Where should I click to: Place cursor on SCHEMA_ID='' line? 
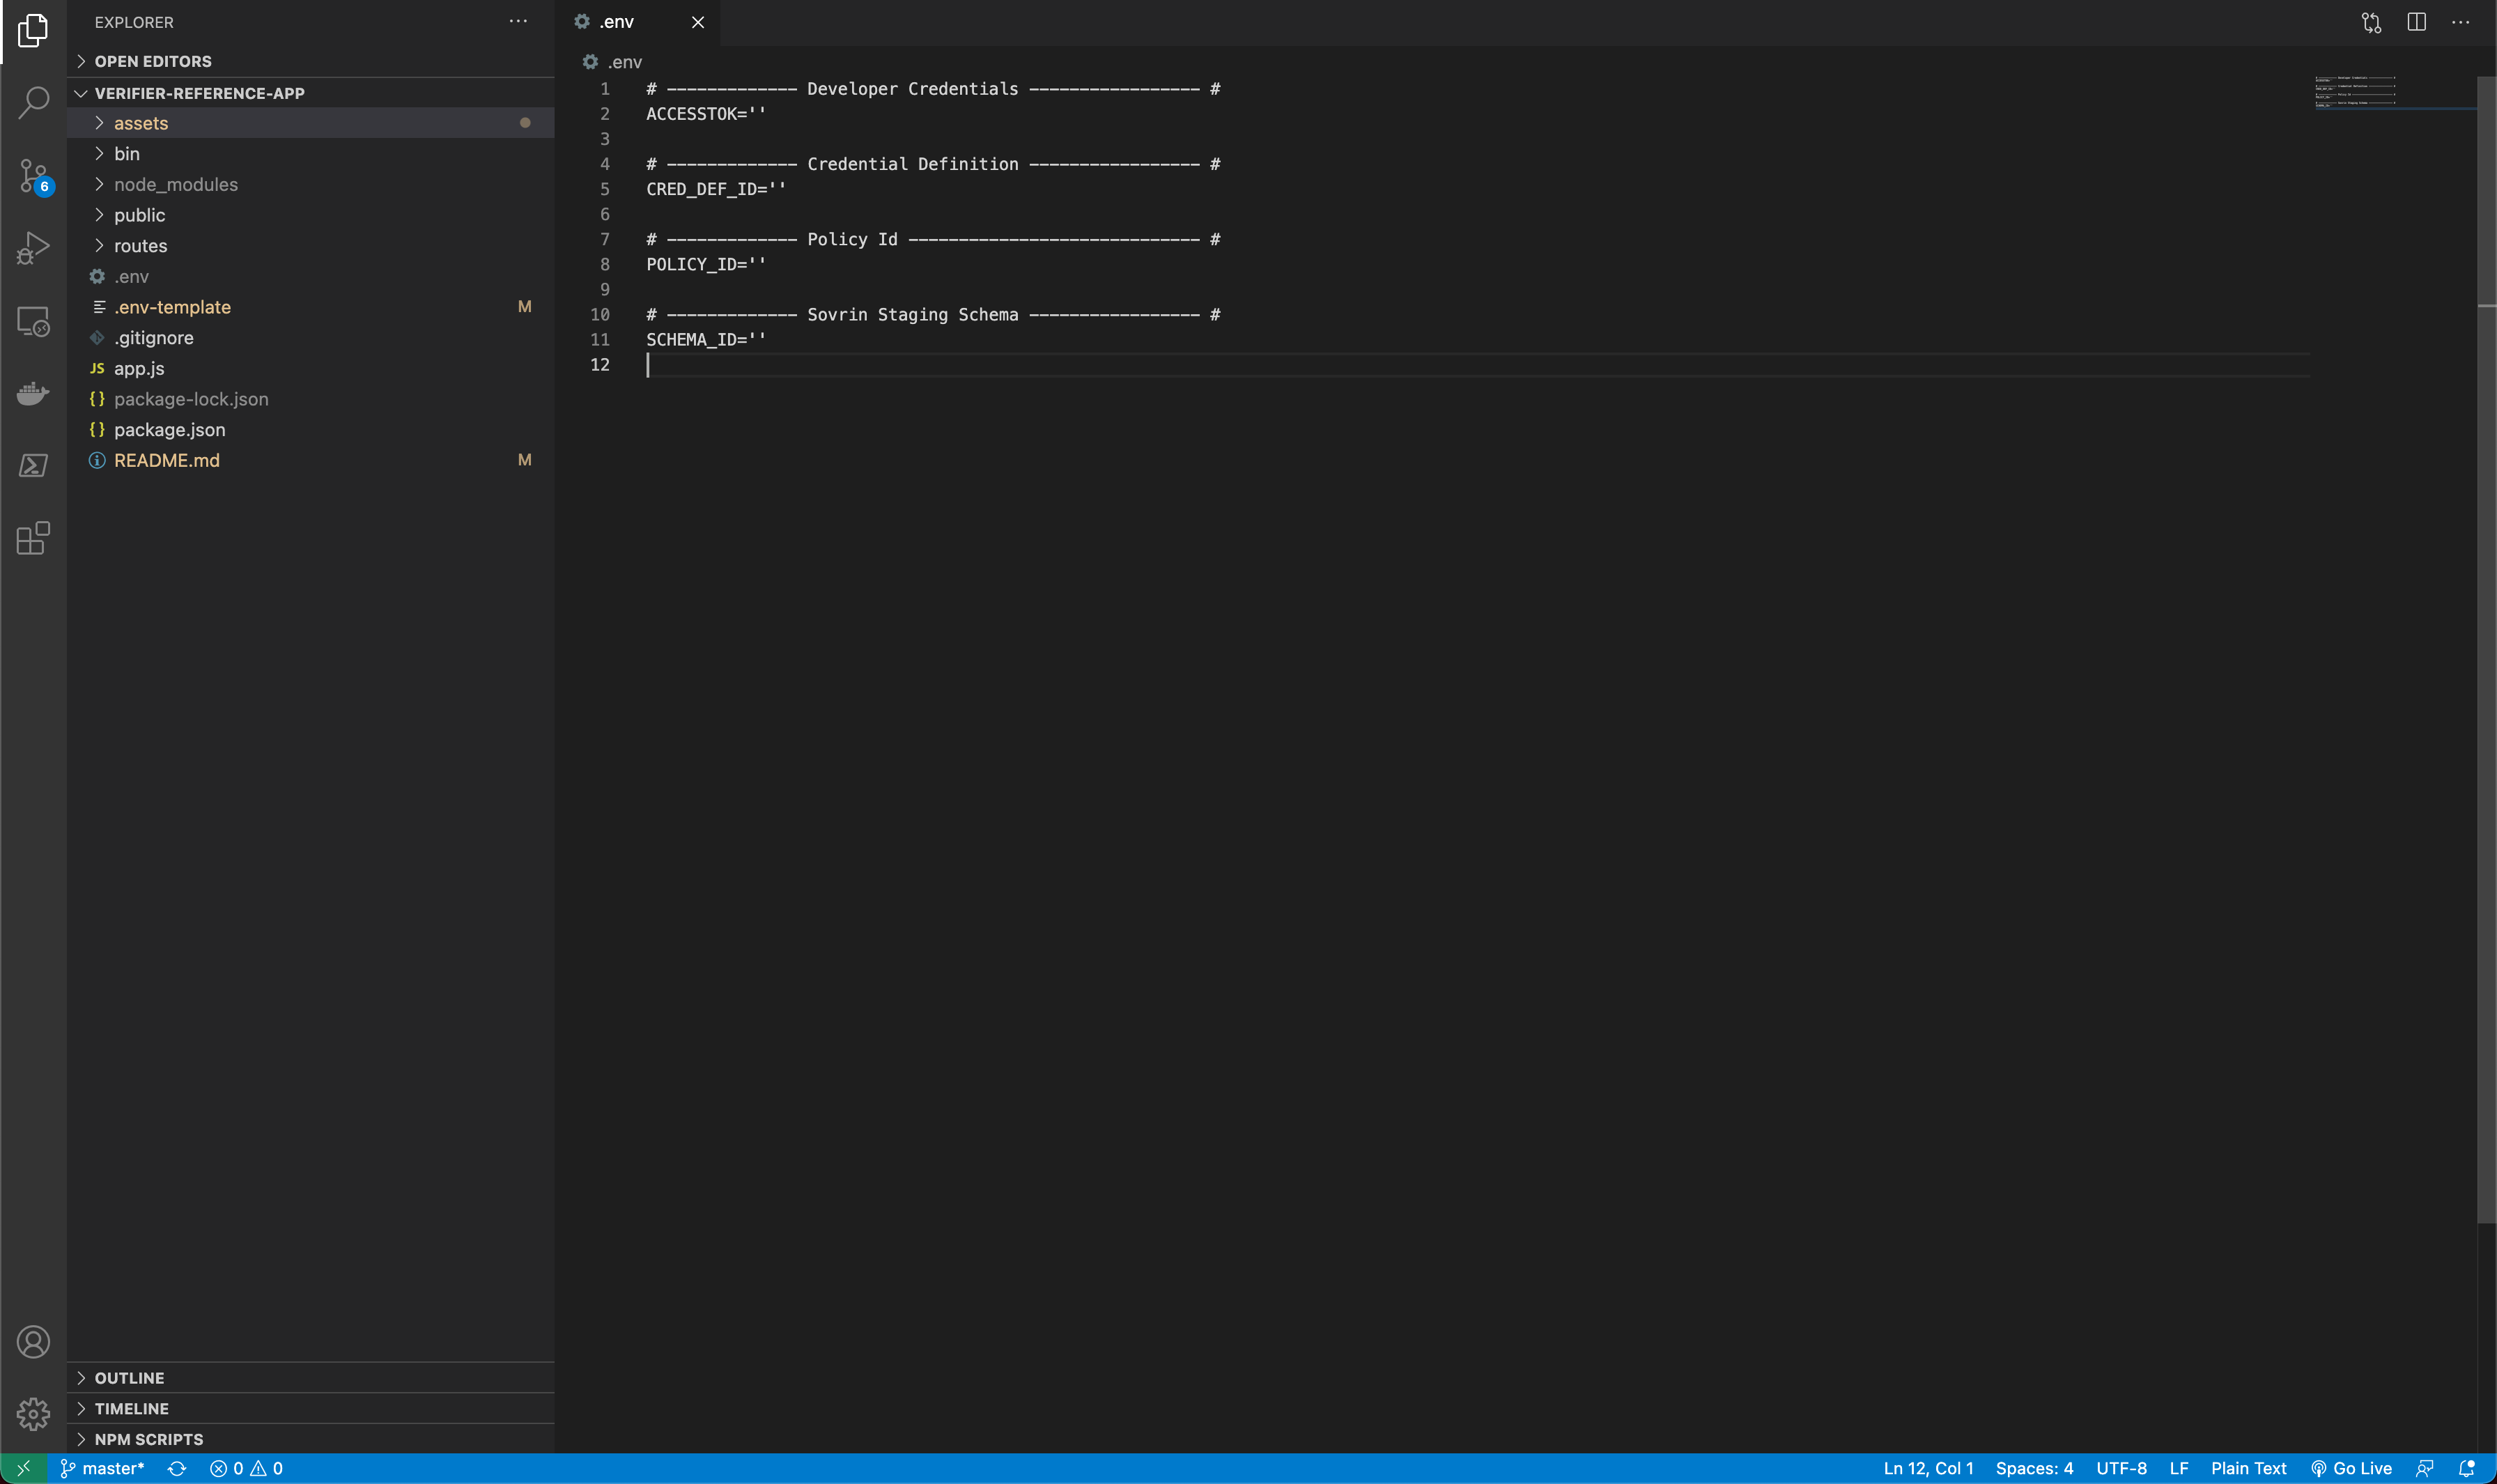pyautogui.click(x=706, y=340)
